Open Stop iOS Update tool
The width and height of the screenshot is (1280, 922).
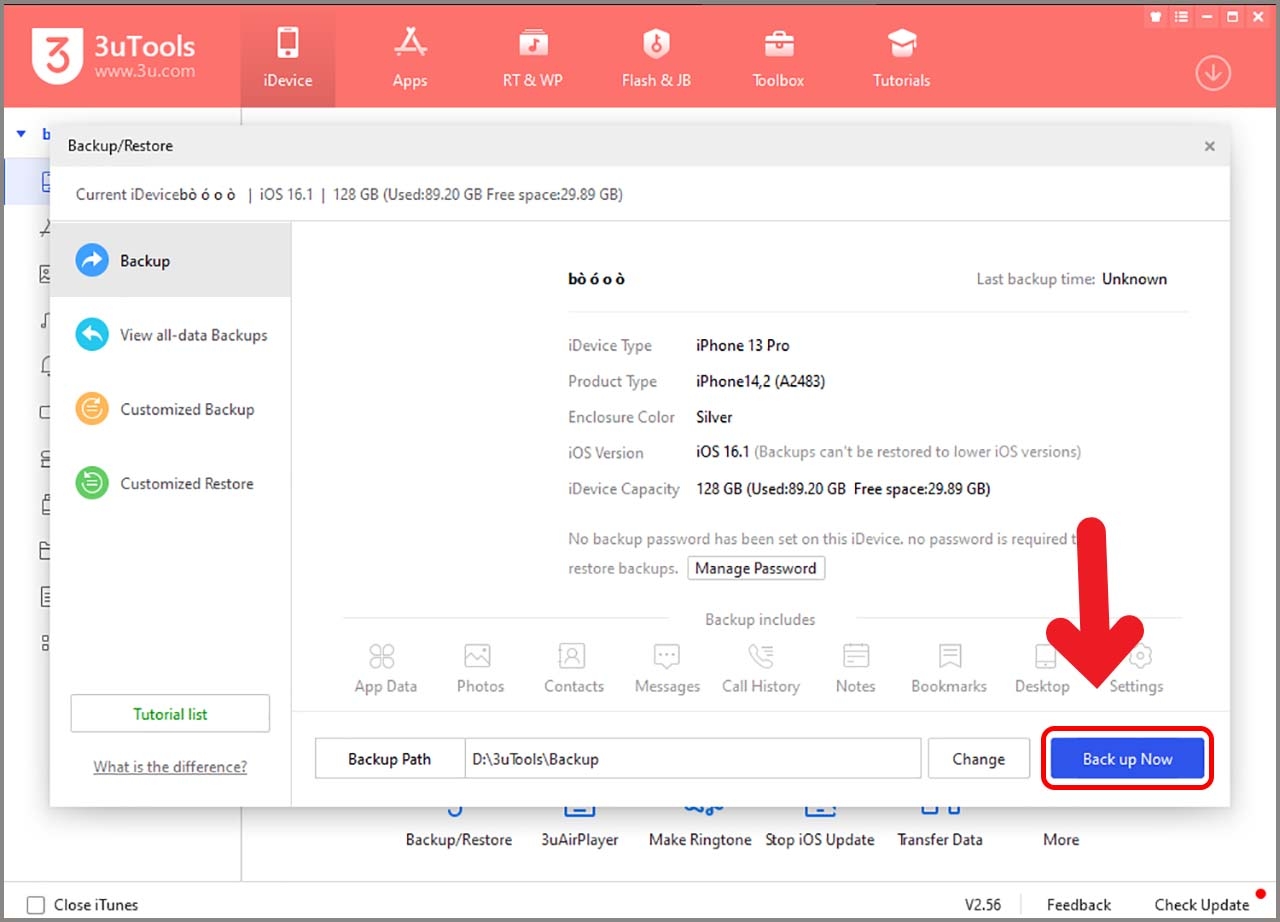820,840
